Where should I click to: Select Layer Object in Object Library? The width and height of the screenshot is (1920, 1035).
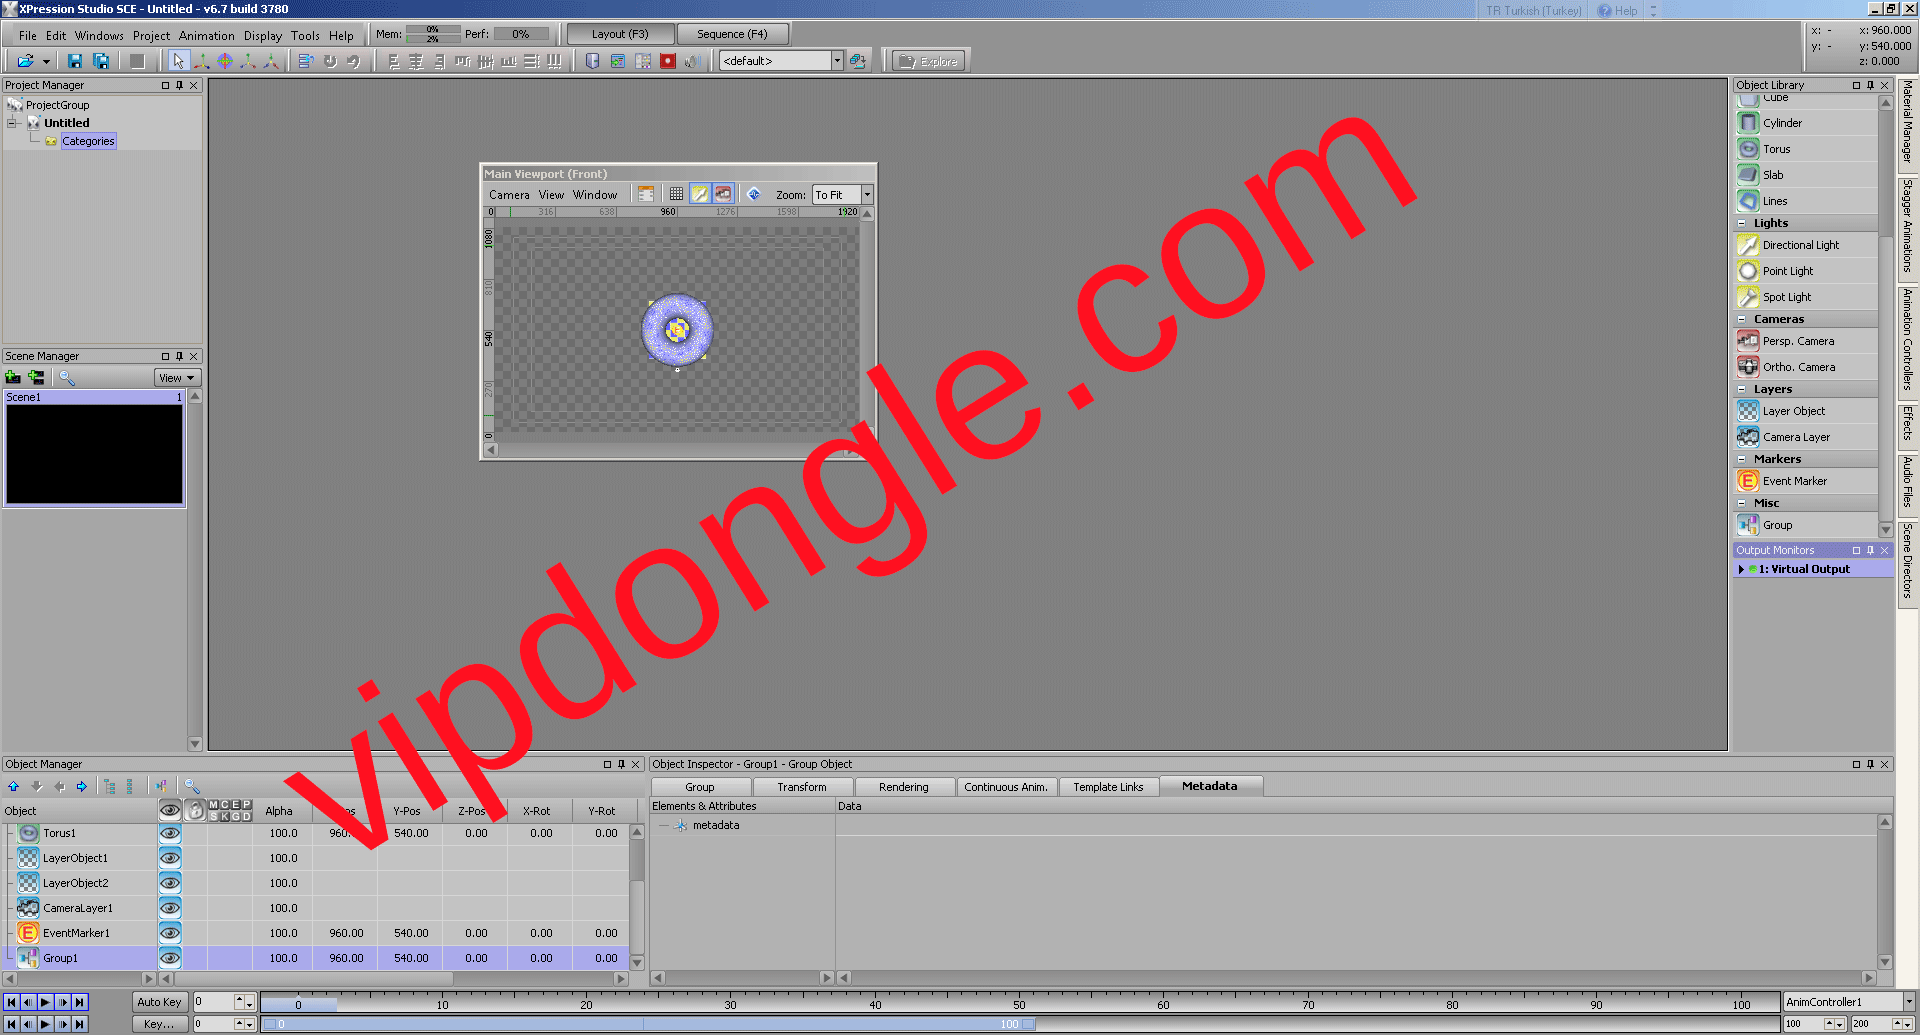click(x=1806, y=411)
